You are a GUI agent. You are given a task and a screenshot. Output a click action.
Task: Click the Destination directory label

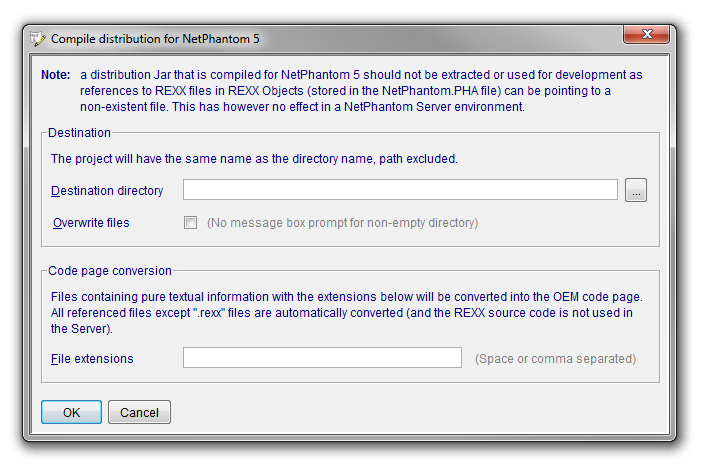[x=107, y=191]
